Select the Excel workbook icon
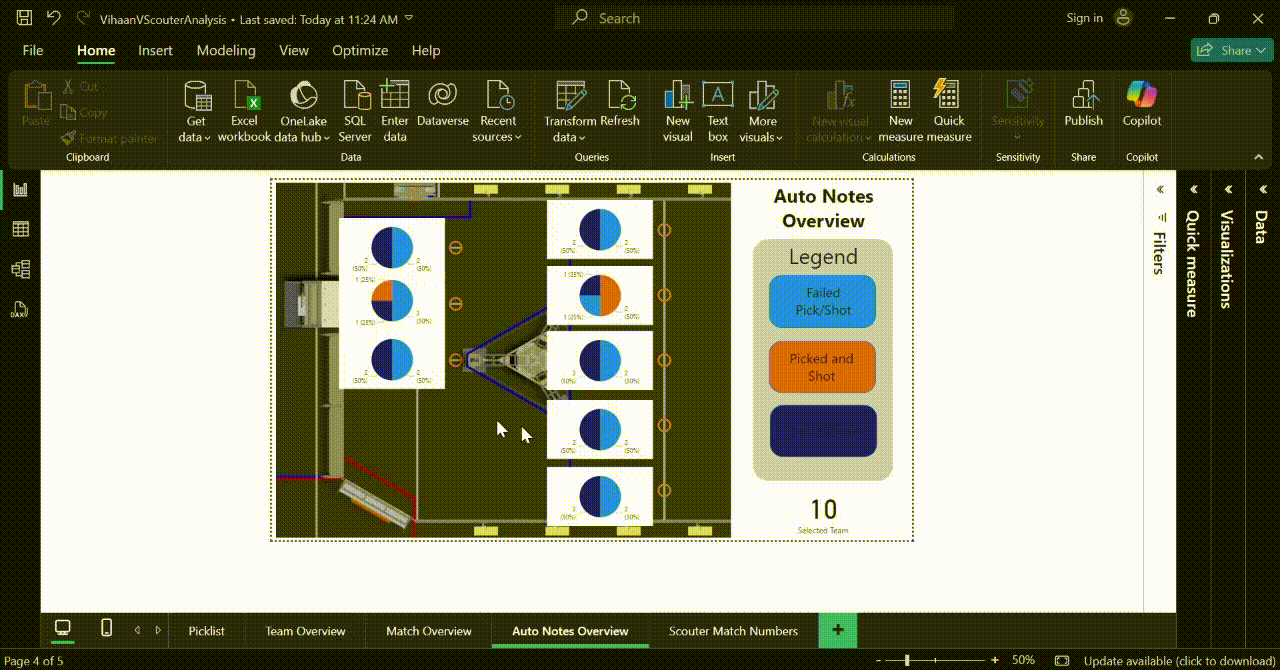The image size is (1280, 670). tap(245, 95)
